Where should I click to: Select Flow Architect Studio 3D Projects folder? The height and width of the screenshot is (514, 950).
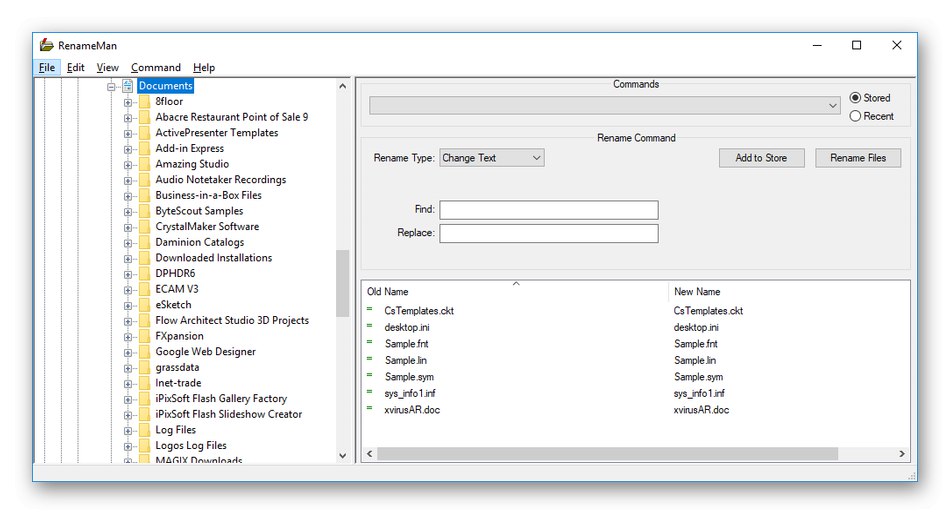pos(232,320)
